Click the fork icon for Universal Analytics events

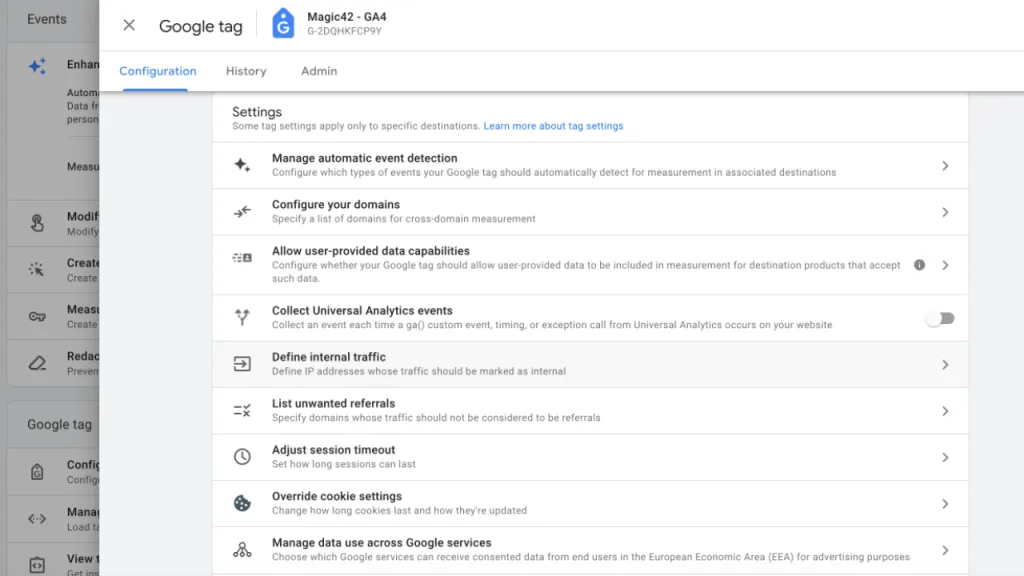[242, 317]
